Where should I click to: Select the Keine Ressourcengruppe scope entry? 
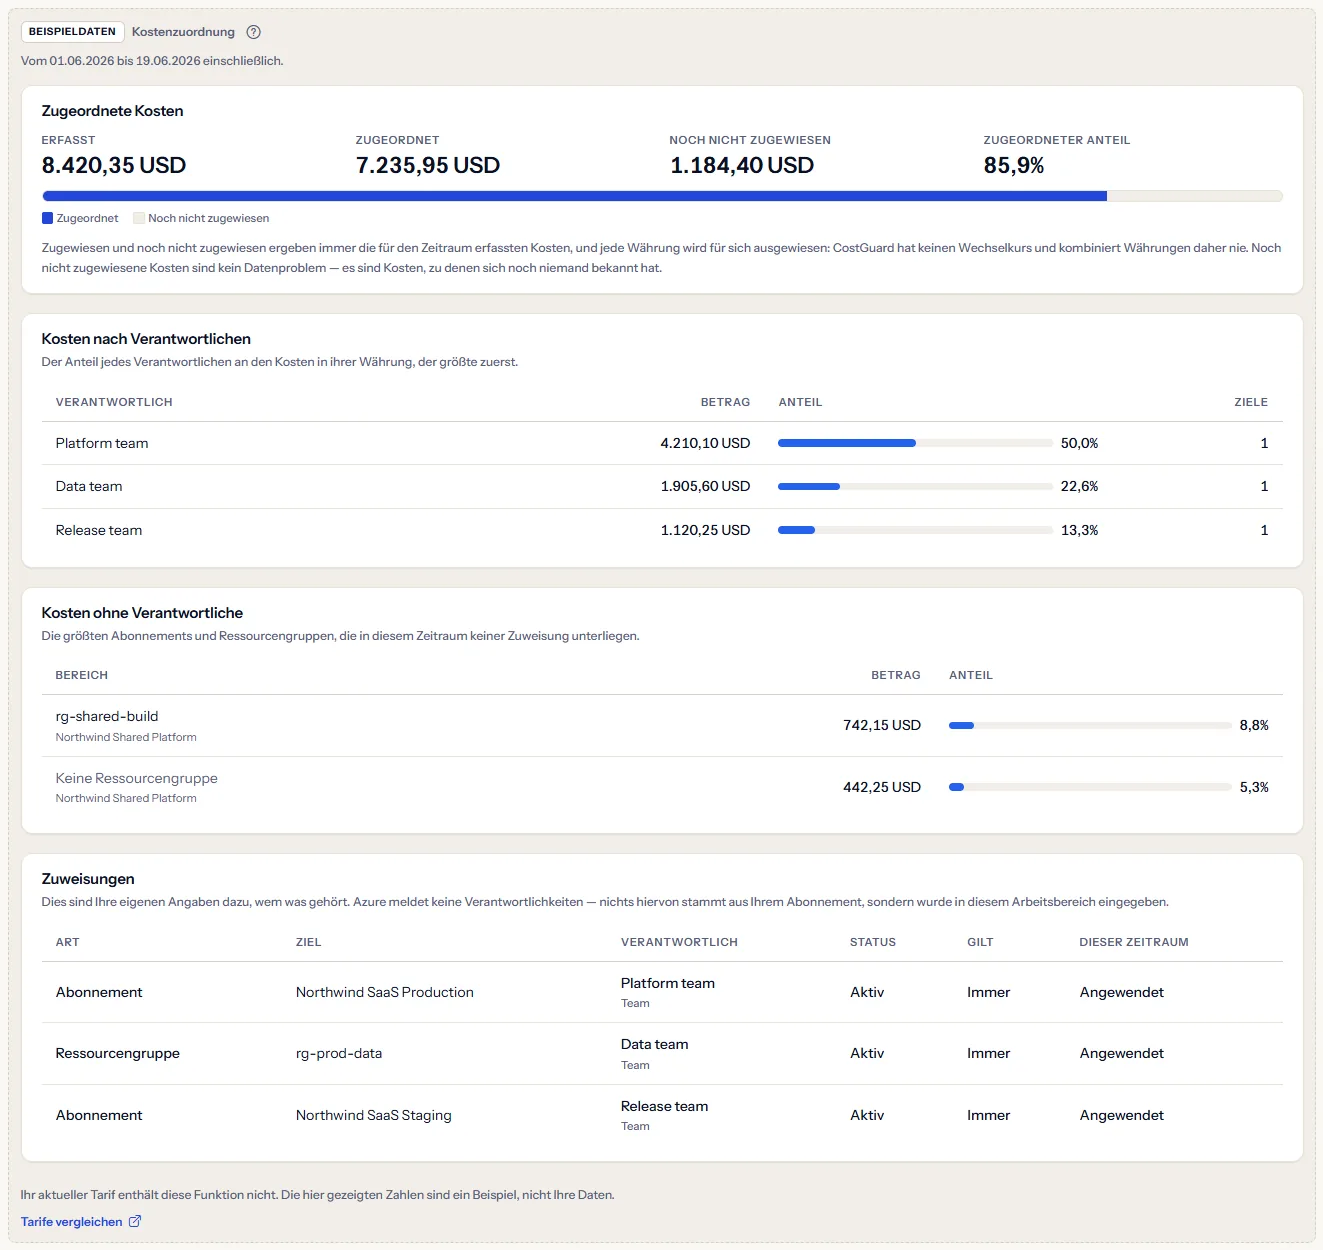pos(136,778)
